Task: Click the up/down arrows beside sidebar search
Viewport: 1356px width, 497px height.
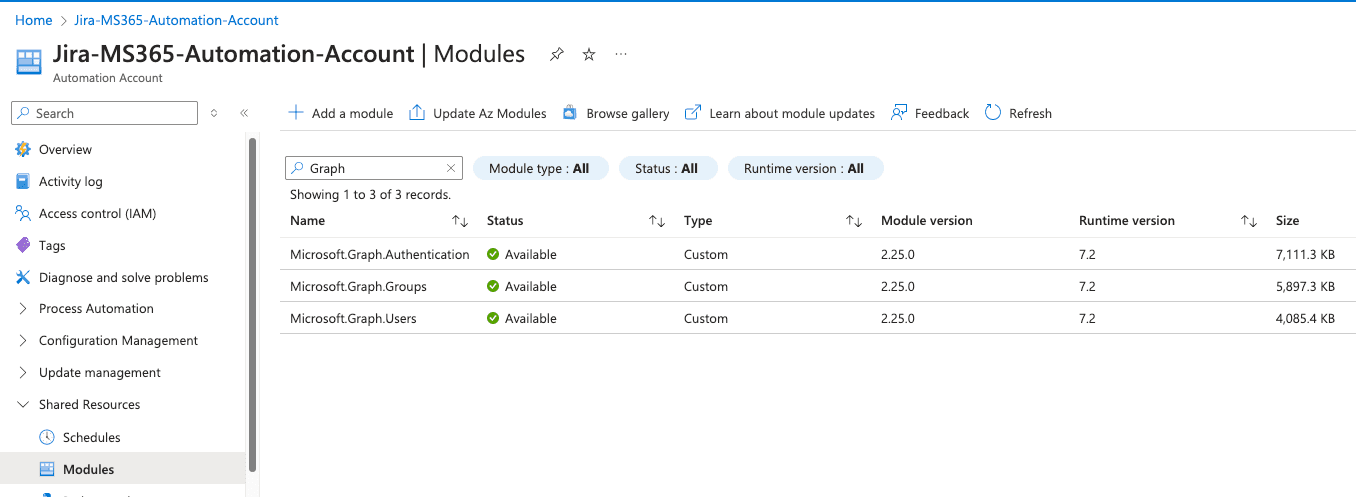Action: tap(214, 113)
